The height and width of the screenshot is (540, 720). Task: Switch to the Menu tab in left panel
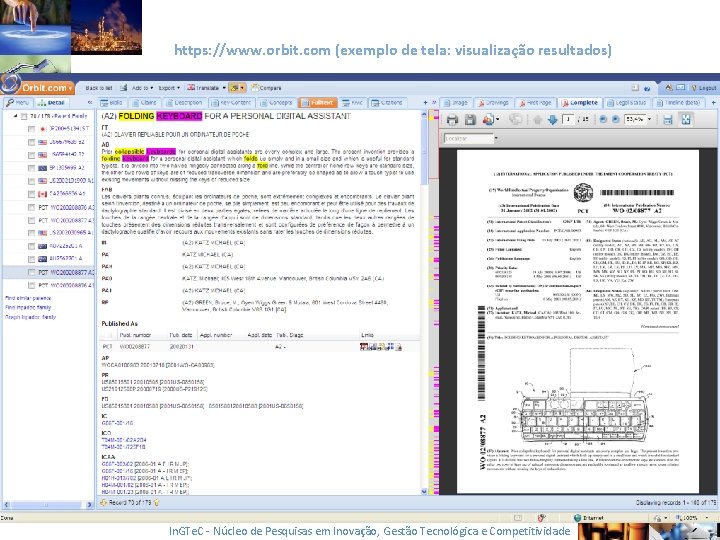(17, 103)
